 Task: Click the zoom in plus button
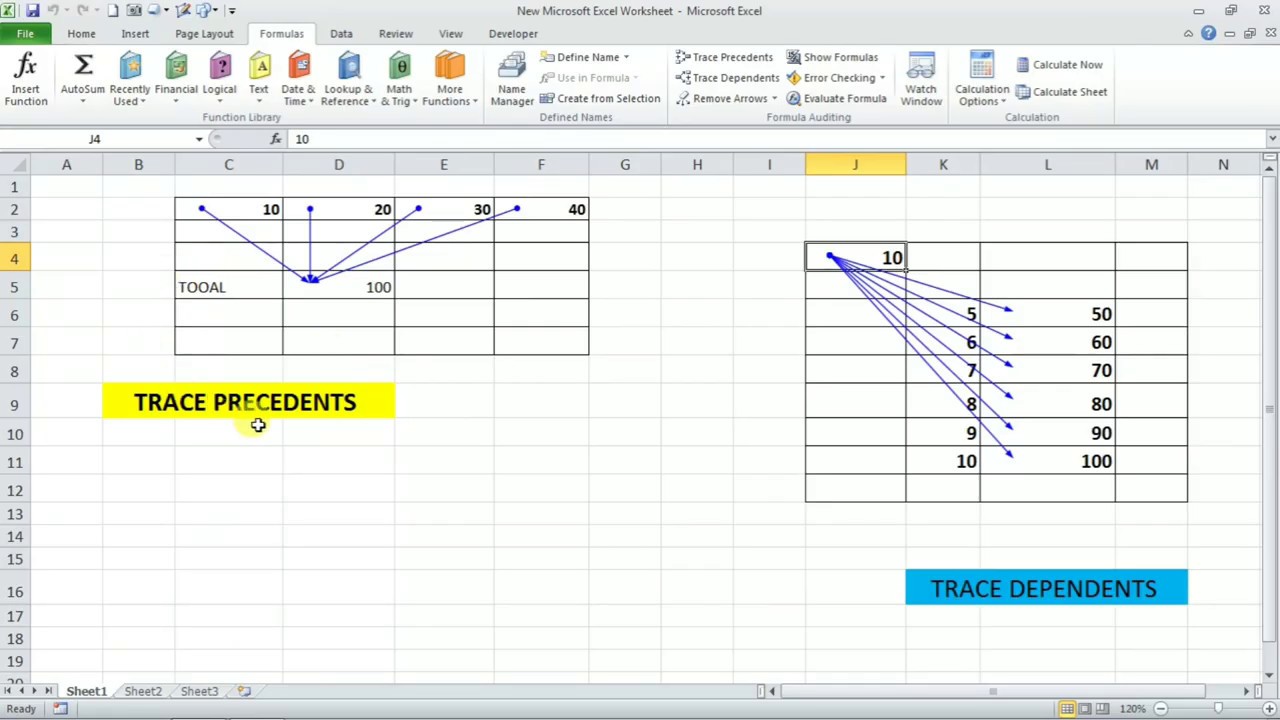pos(1270,709)
